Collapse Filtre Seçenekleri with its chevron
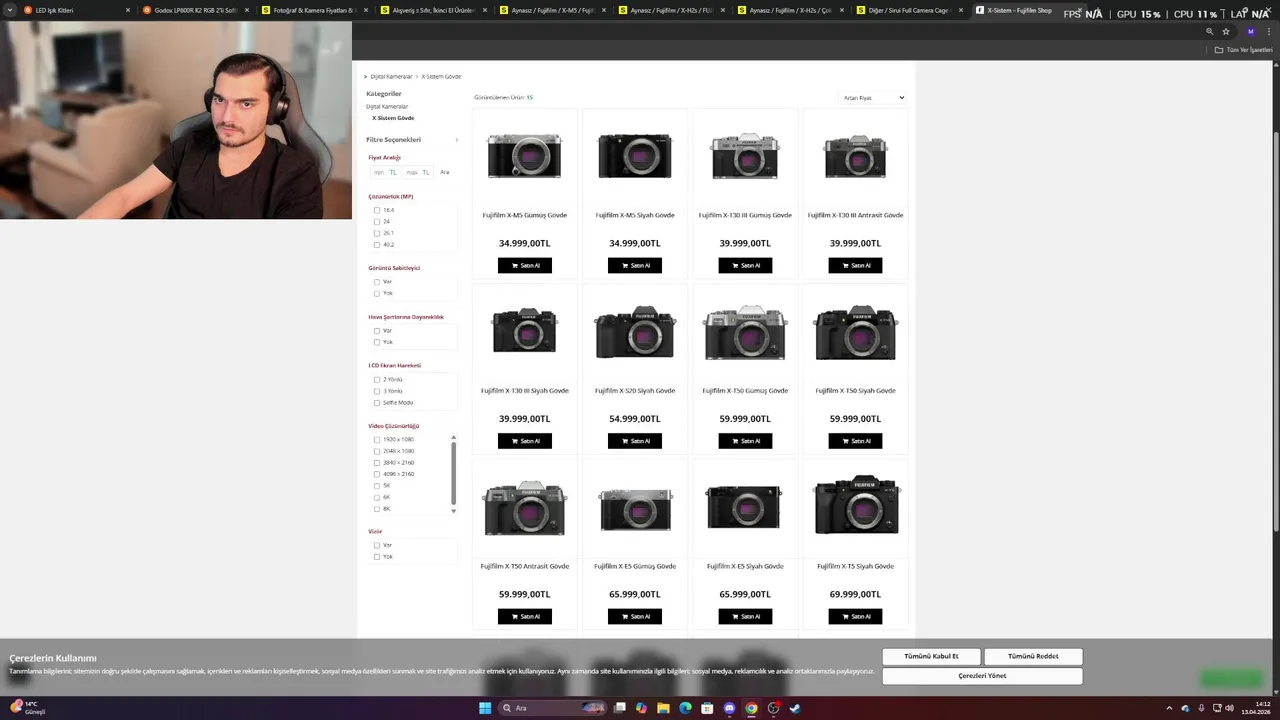 coord(456,140)
